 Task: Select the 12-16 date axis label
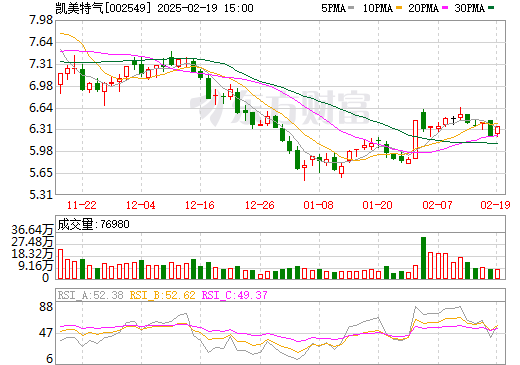tap(200, 205)
